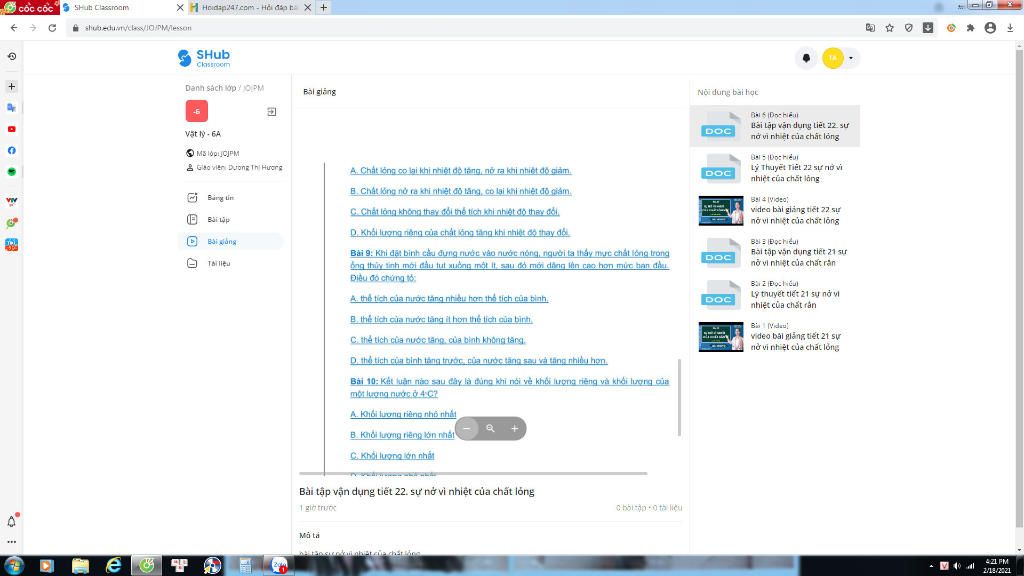Open the yellow user avatar menu

coord(833,58)
